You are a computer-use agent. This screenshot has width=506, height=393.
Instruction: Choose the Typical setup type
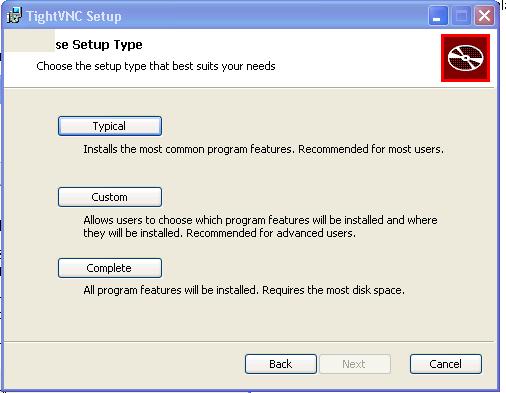click(x=110, y=126)
